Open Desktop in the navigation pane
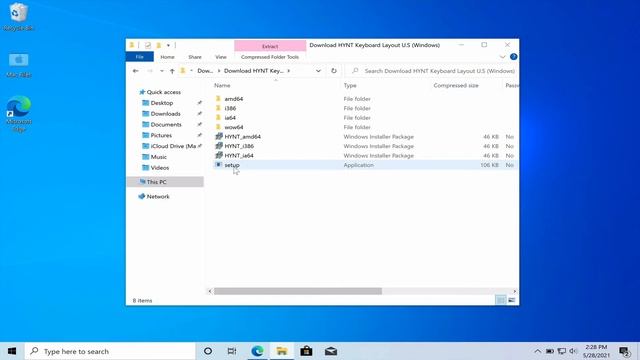This screenshot has width=640, height=360. tap(162, 103)
